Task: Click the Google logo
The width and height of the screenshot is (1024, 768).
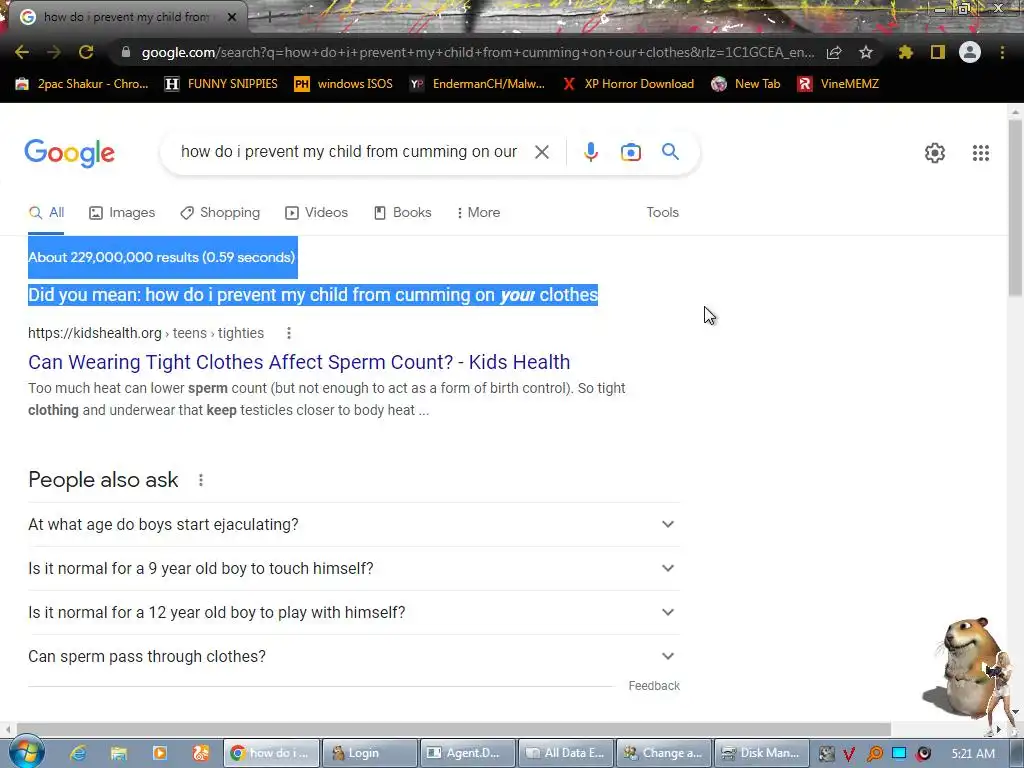Action: click(69, 153)
